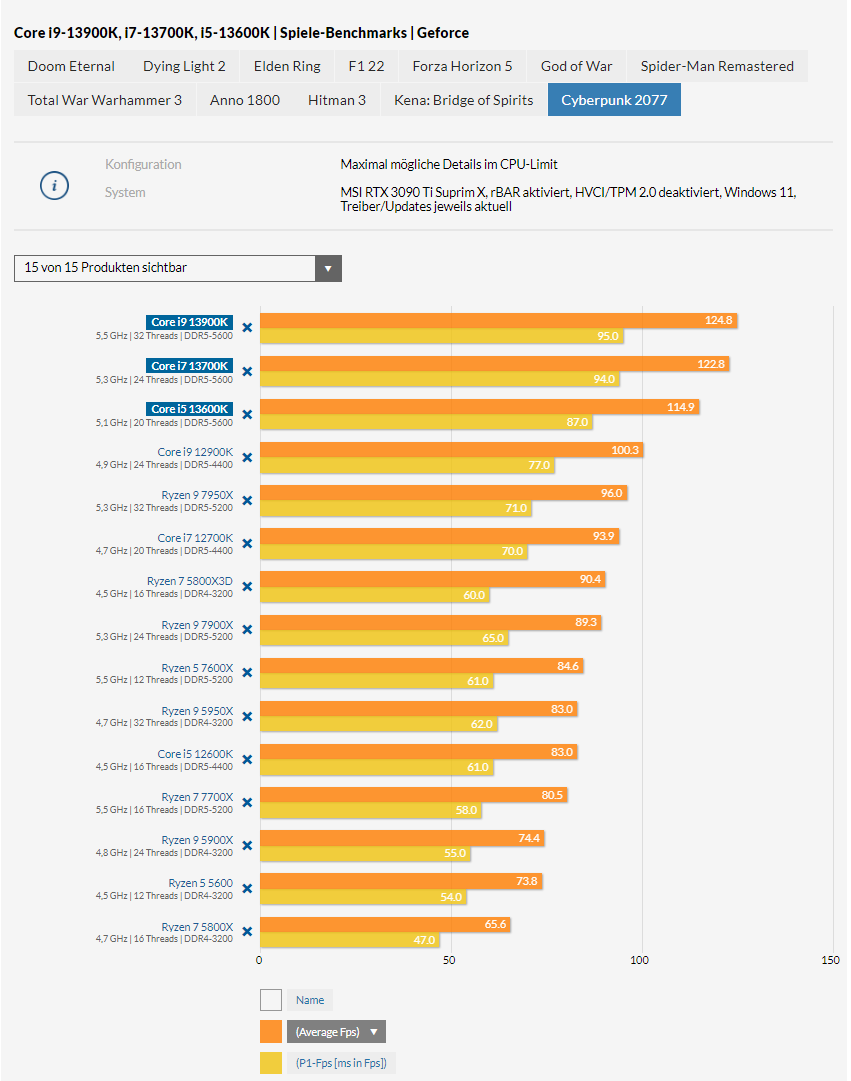Remove Ryzen 5 7600X with its X icon
The height and width of the screenshot is (1081, 851).
247,673
